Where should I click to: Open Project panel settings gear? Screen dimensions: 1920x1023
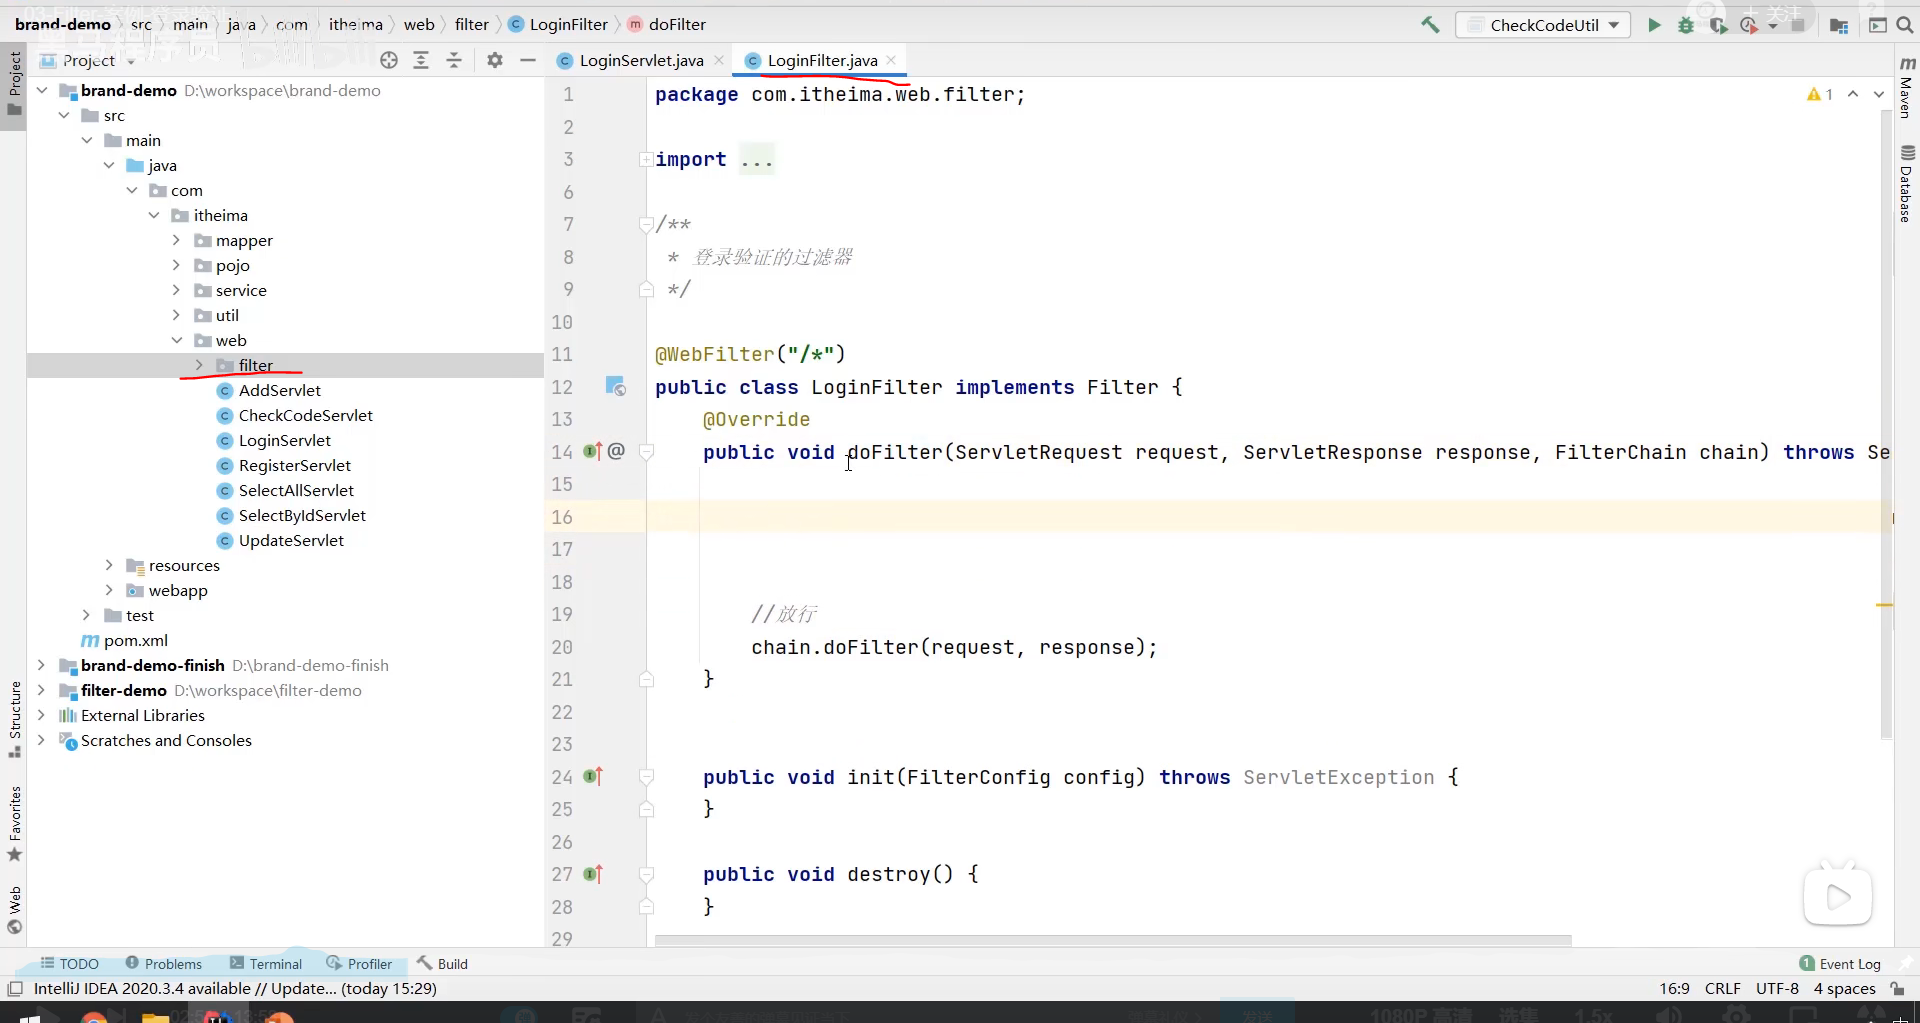(495, 60)
